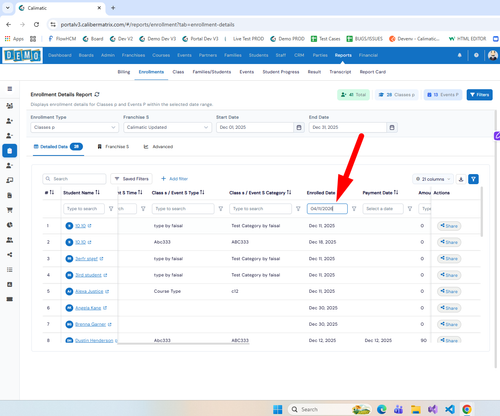The image size is (500, 416).
Task: Click the help icon in header
Action: point(476,55)
